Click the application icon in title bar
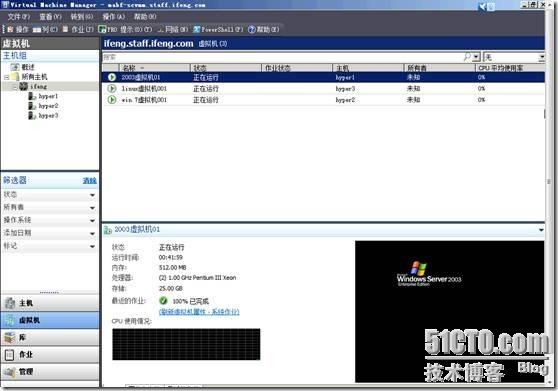The height and width of the screenshot is (391, 558). pos(5,5)
